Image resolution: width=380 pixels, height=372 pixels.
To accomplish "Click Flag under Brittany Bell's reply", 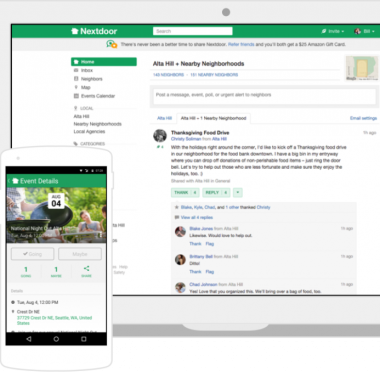I will [x=210, y=272].
